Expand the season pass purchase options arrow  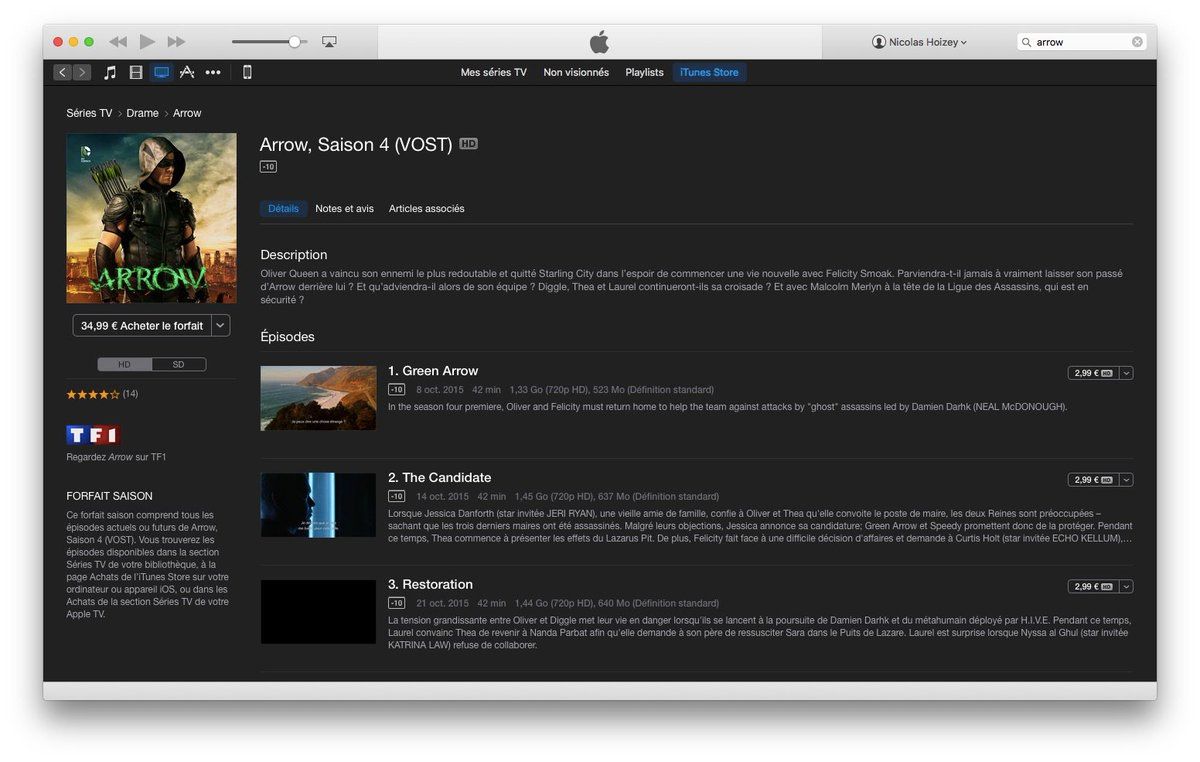[x=221, y=325]
